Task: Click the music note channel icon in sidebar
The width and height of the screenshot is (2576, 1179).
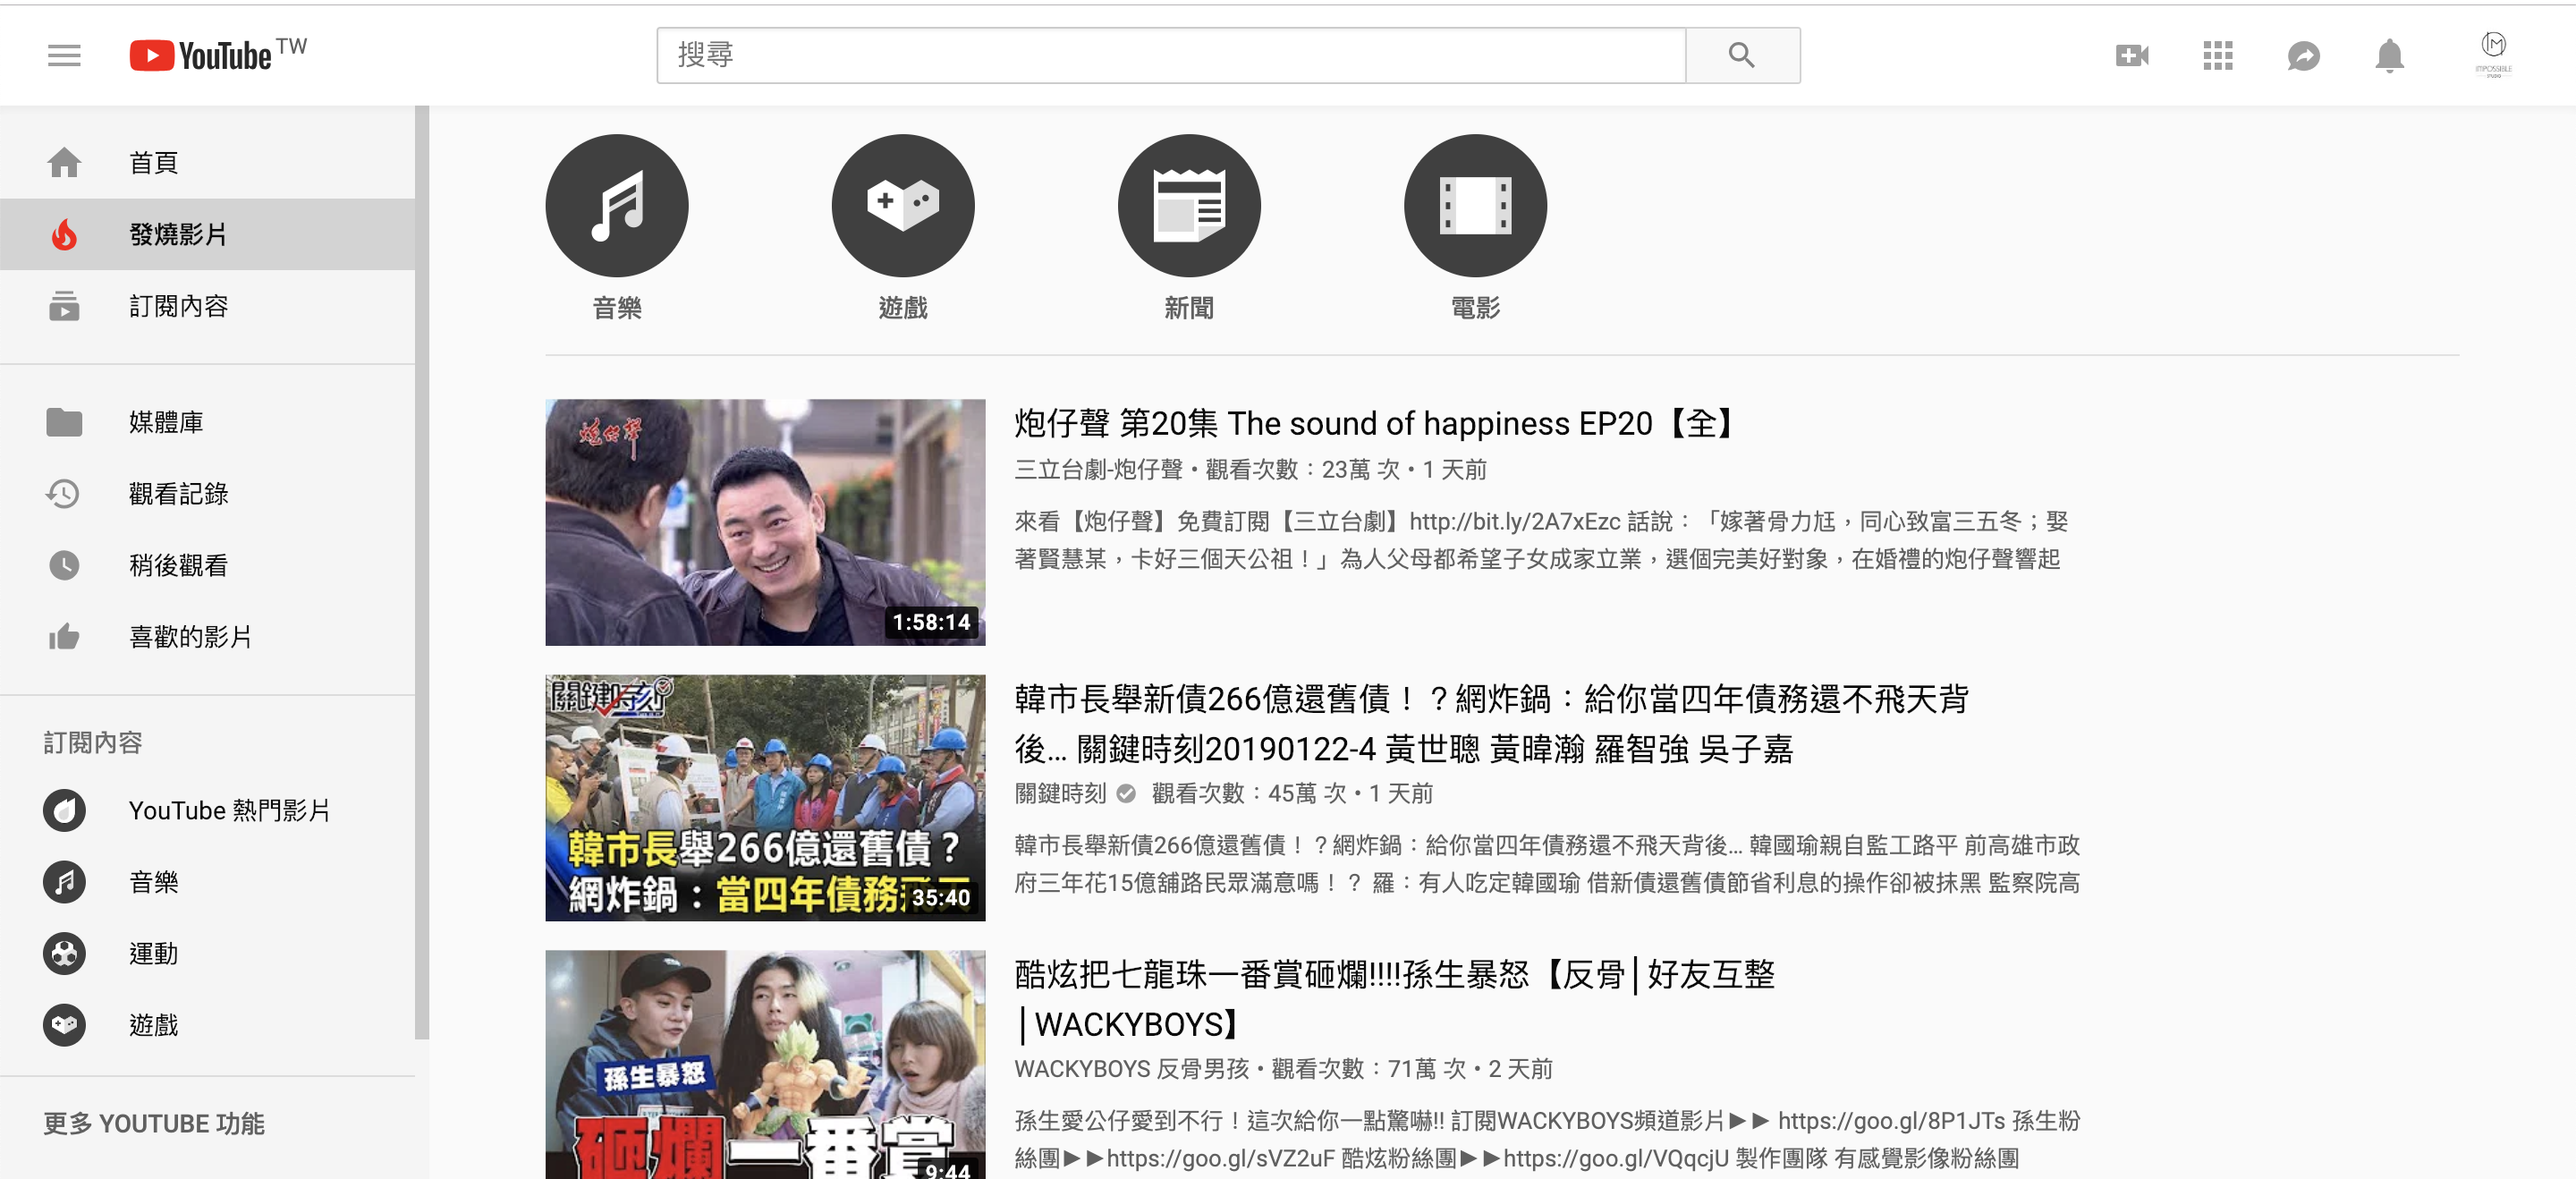Action: point(64,882)
